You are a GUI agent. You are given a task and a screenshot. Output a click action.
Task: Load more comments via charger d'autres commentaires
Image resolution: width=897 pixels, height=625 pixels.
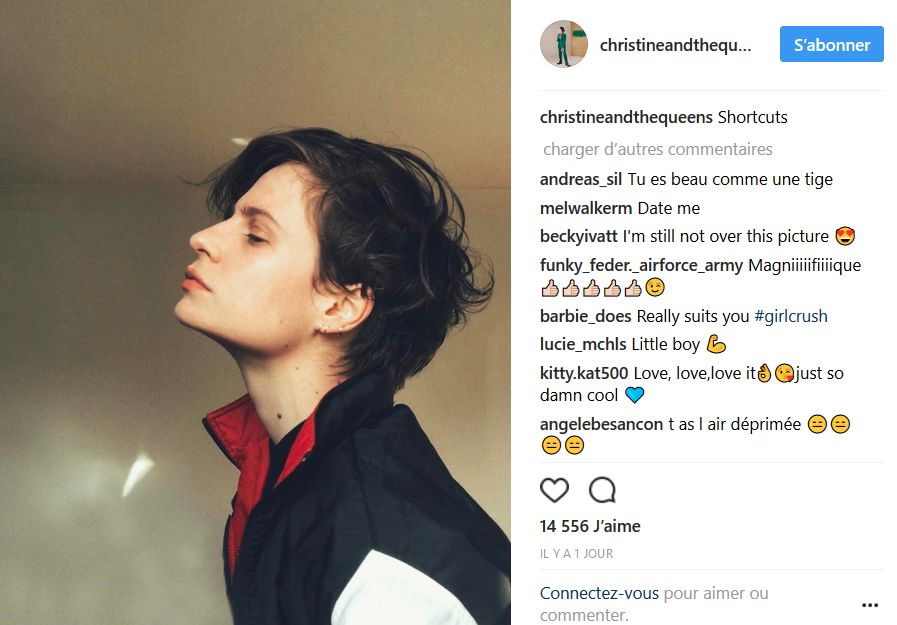click(x=657, y=149)
